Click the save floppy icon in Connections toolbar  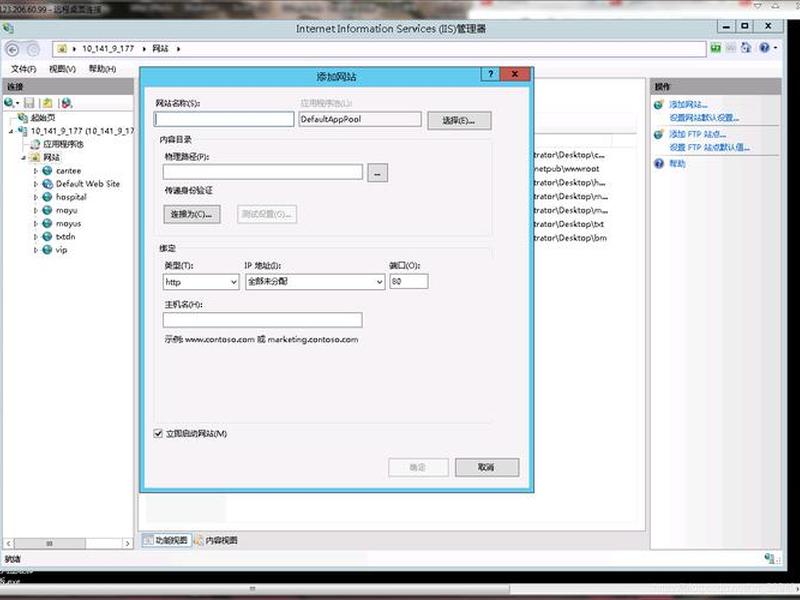tap(29, 103)
